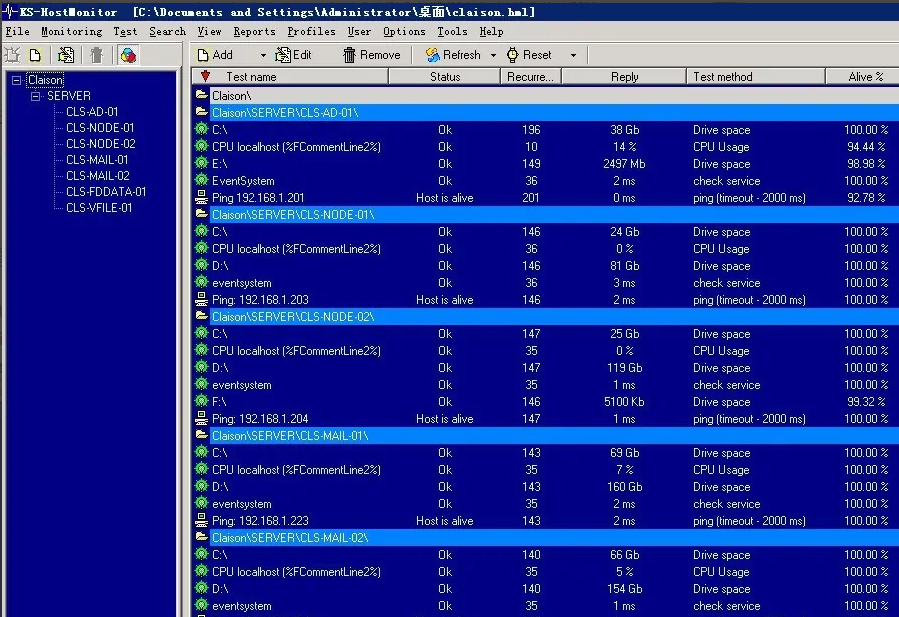Open the Profiles menu
Screen dimensions: 899x617
click(x=311, y=32)
